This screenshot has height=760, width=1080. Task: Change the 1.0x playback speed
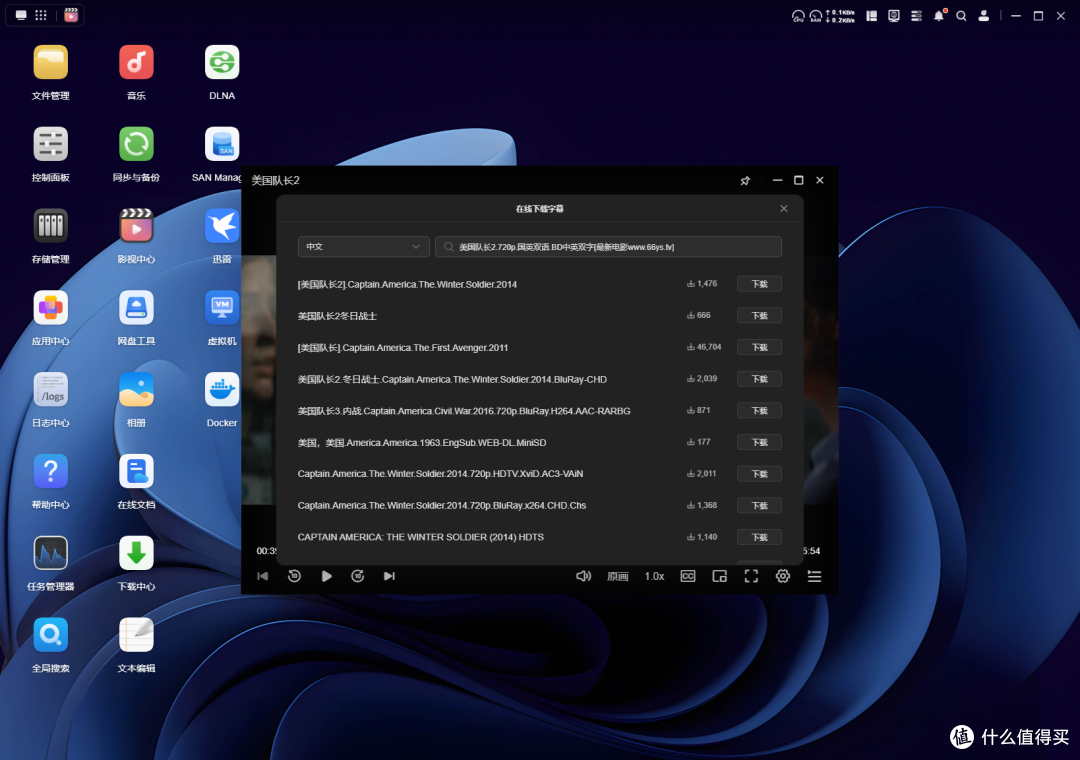point(654,576)
